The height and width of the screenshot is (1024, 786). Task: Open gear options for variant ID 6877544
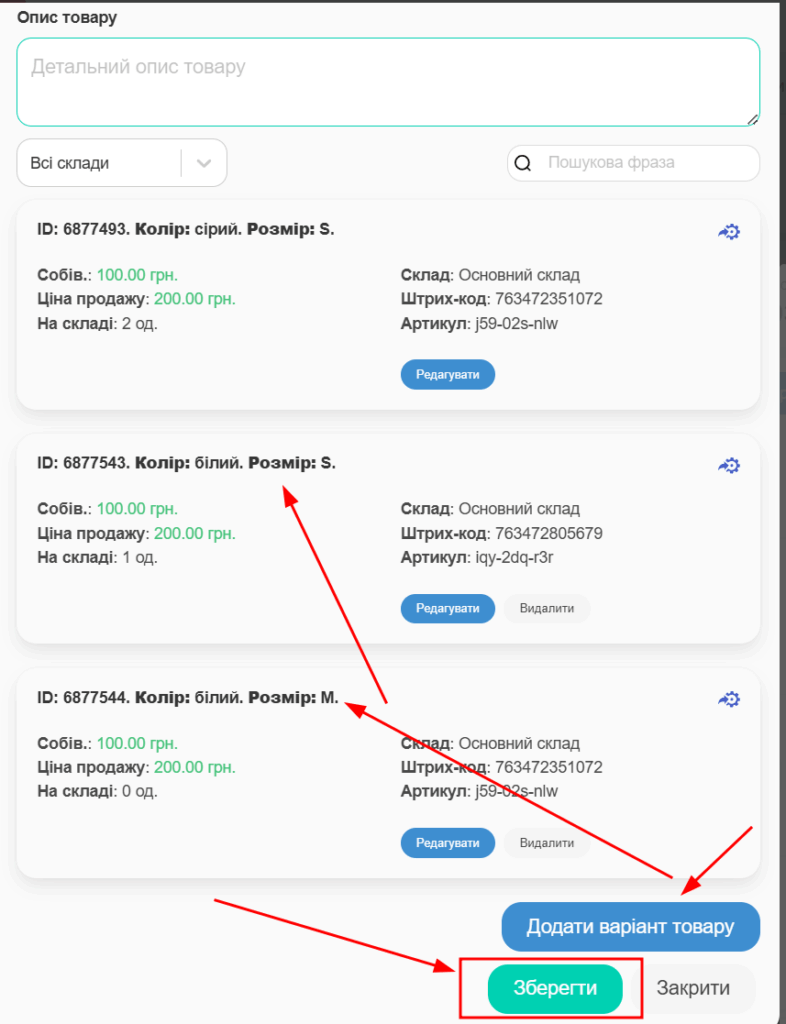tap(729, 699)
